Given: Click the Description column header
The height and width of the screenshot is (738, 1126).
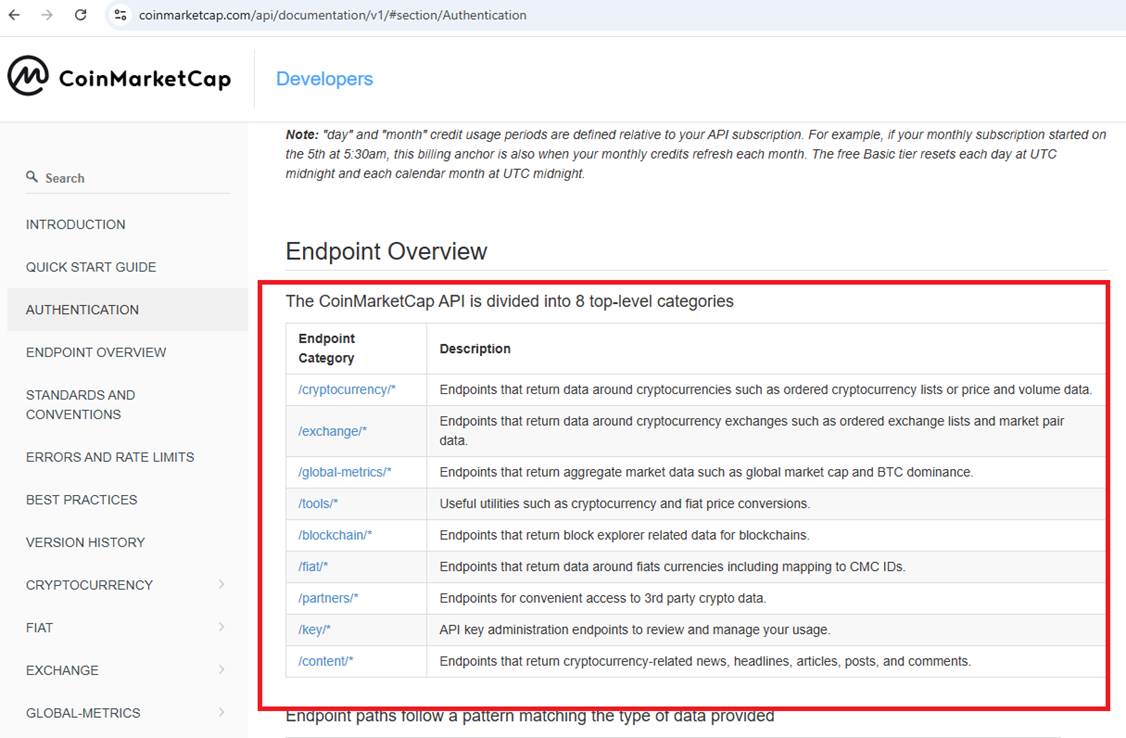Looking at the screenshot, I should 475,349.
